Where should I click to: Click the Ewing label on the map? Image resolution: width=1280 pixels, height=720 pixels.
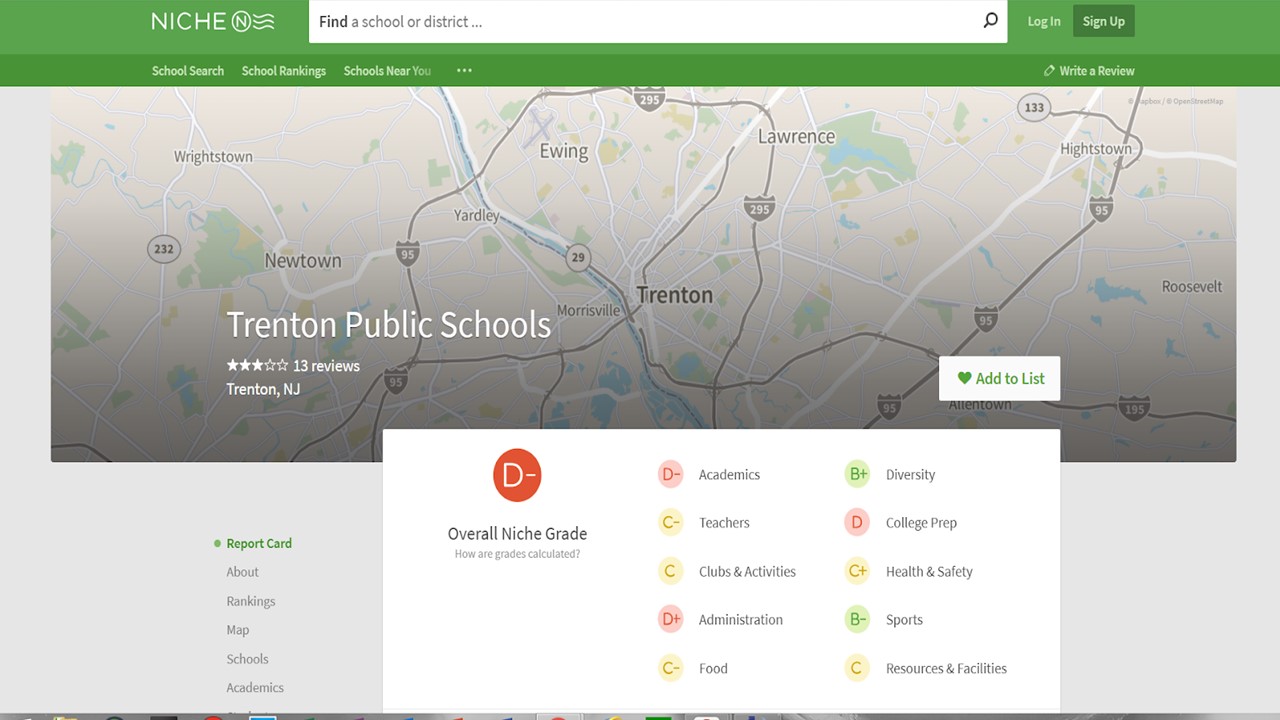pyautogui.click(x=564, y=151)
